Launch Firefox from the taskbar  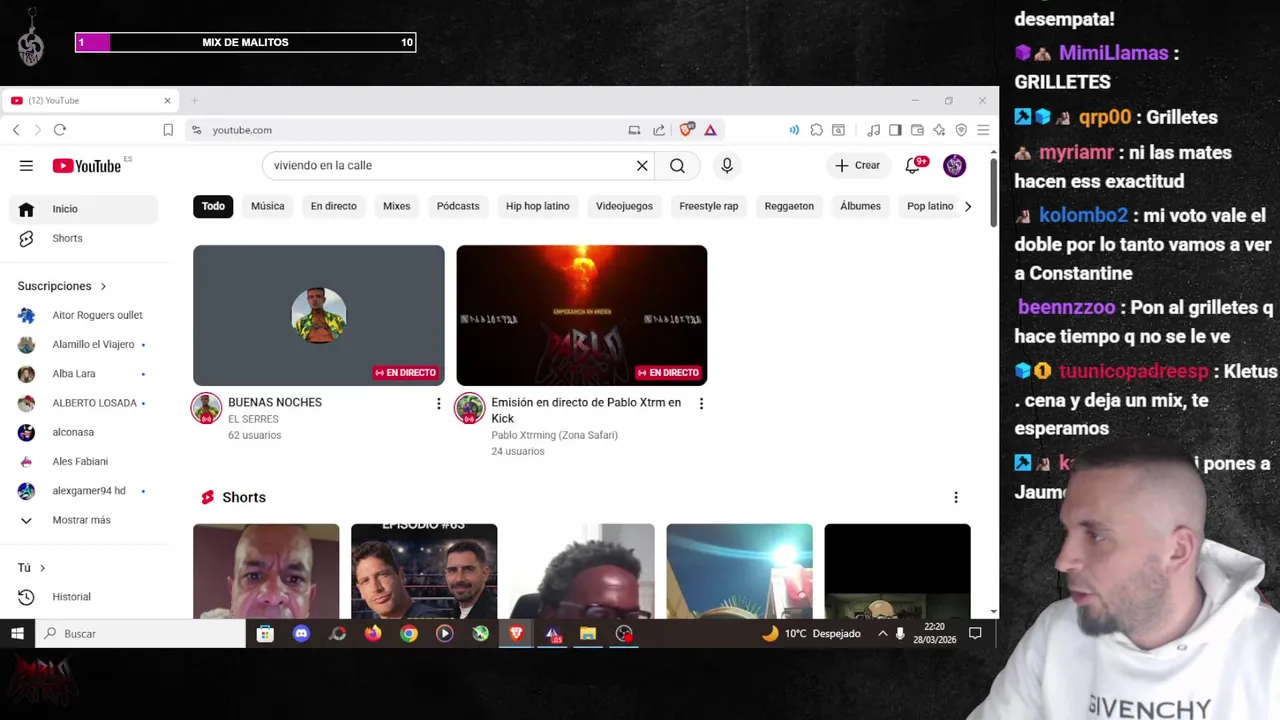click(x=373, y=633)
